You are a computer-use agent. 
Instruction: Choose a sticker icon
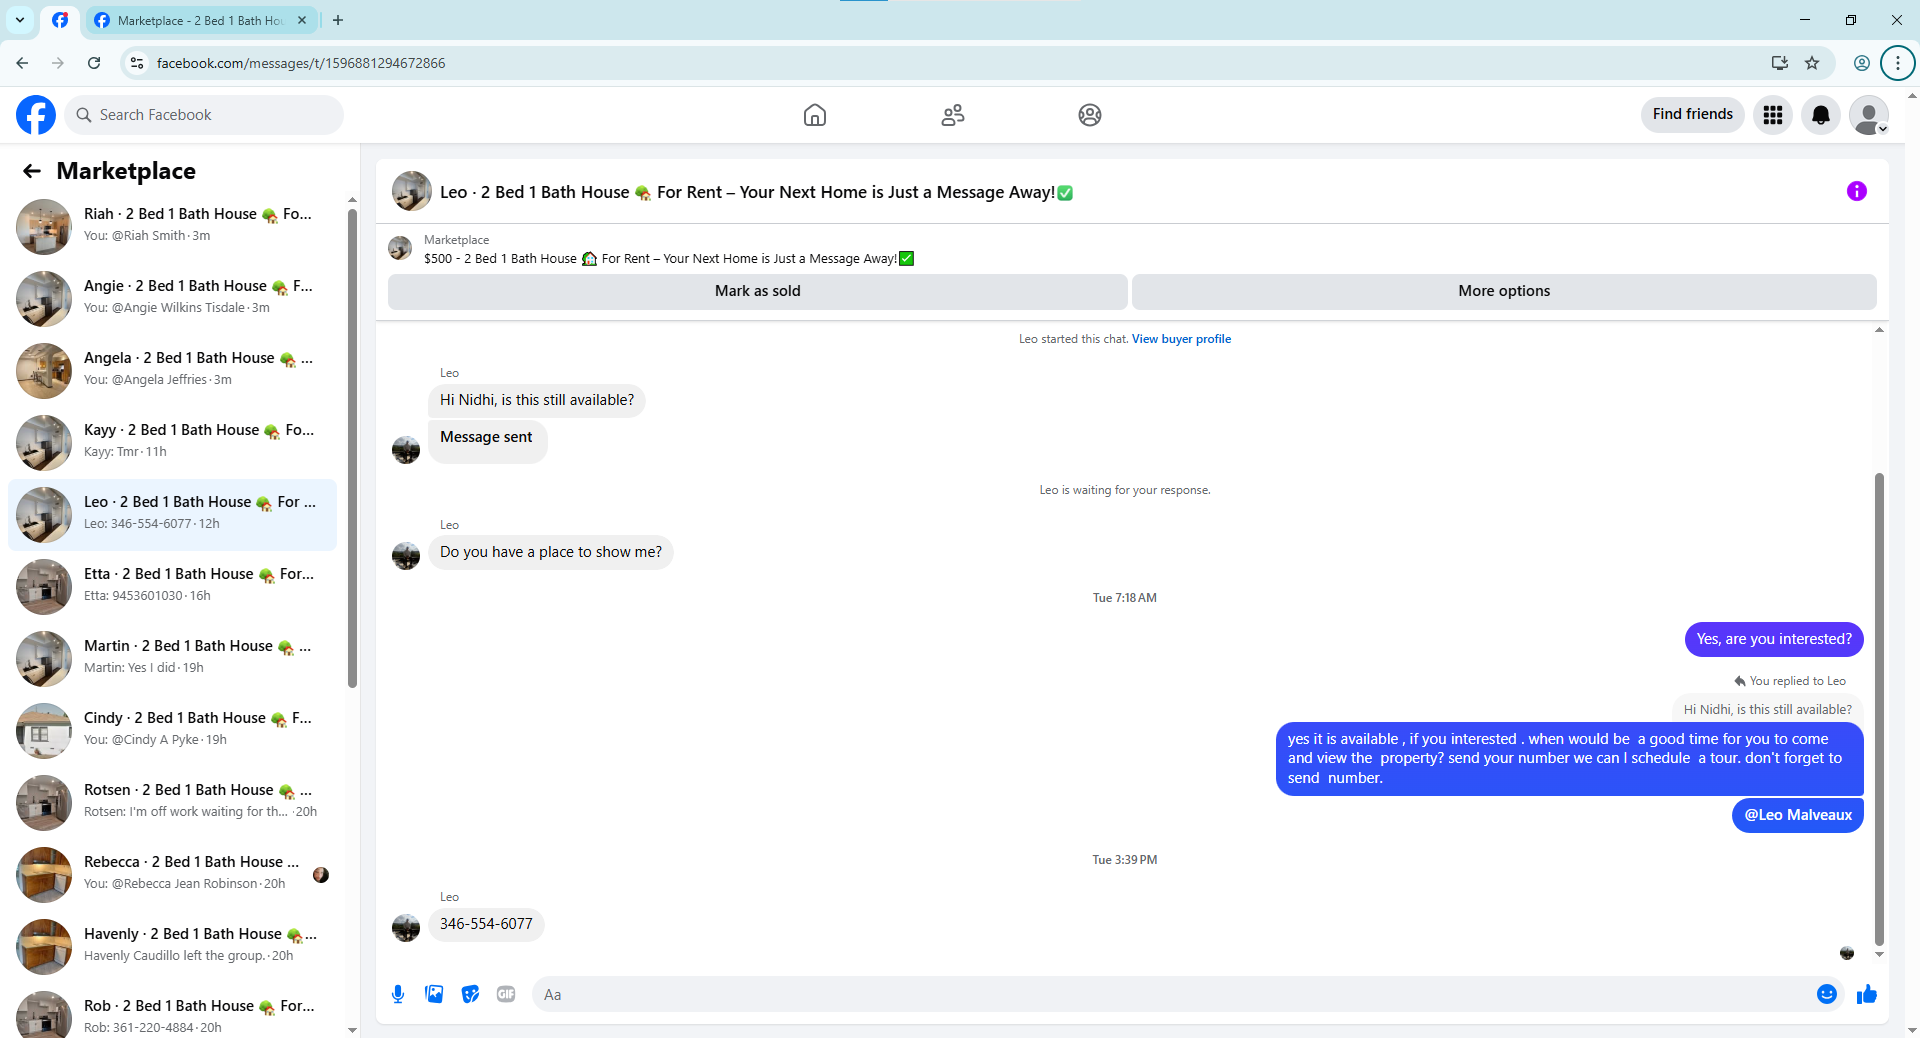(470, 994)
